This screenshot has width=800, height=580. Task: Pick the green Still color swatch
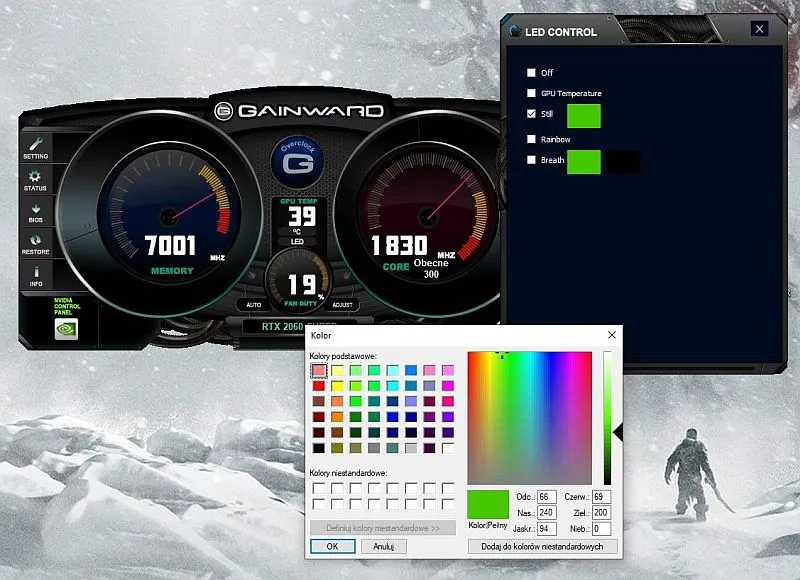click(583, 115)
